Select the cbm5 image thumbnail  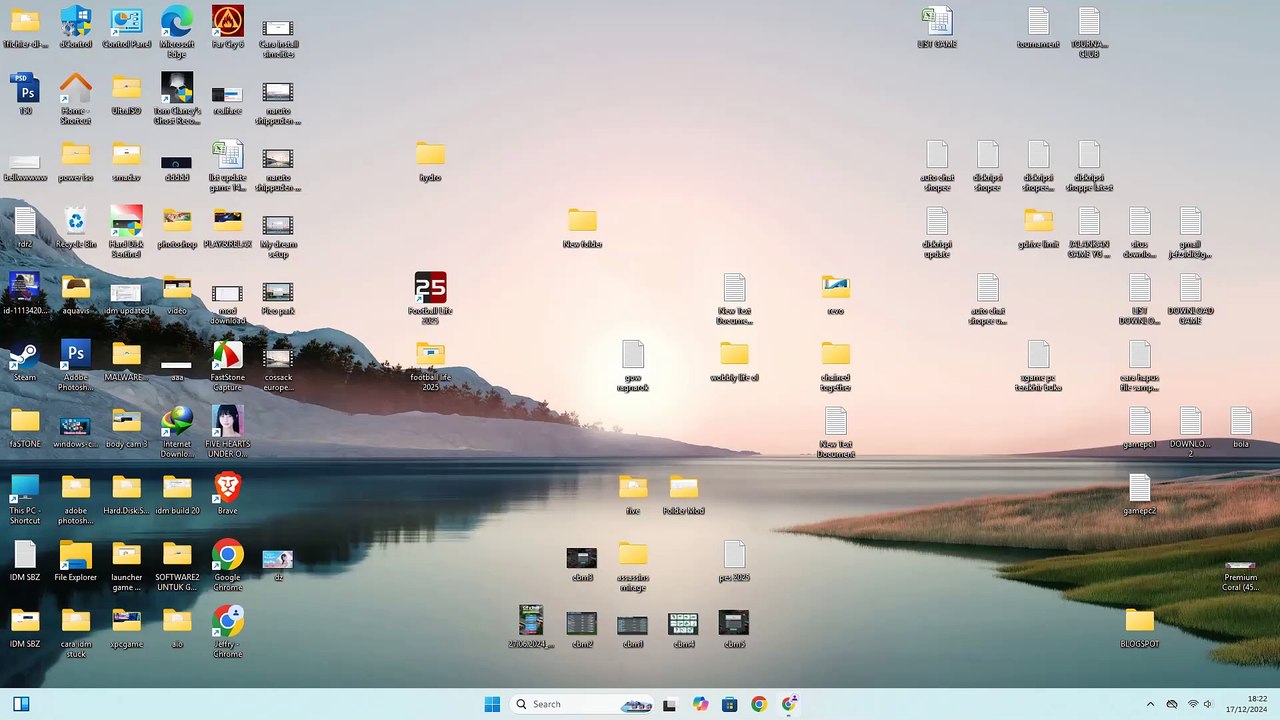click(735, 629)
